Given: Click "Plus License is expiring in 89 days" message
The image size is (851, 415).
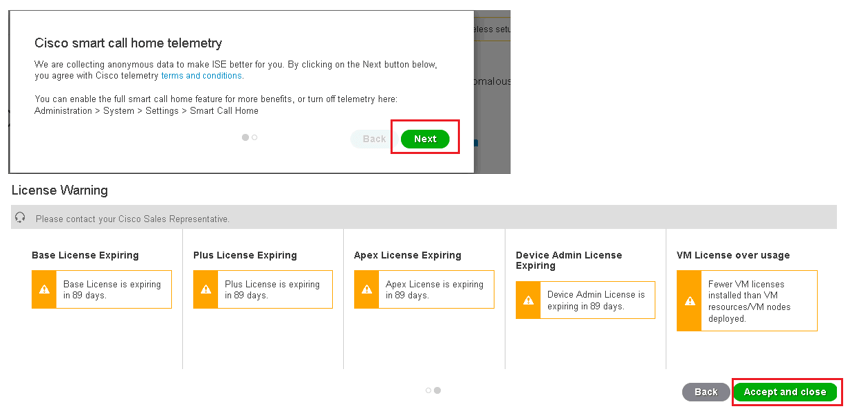Looking at the screenshot, I should (x=272, y=290).
